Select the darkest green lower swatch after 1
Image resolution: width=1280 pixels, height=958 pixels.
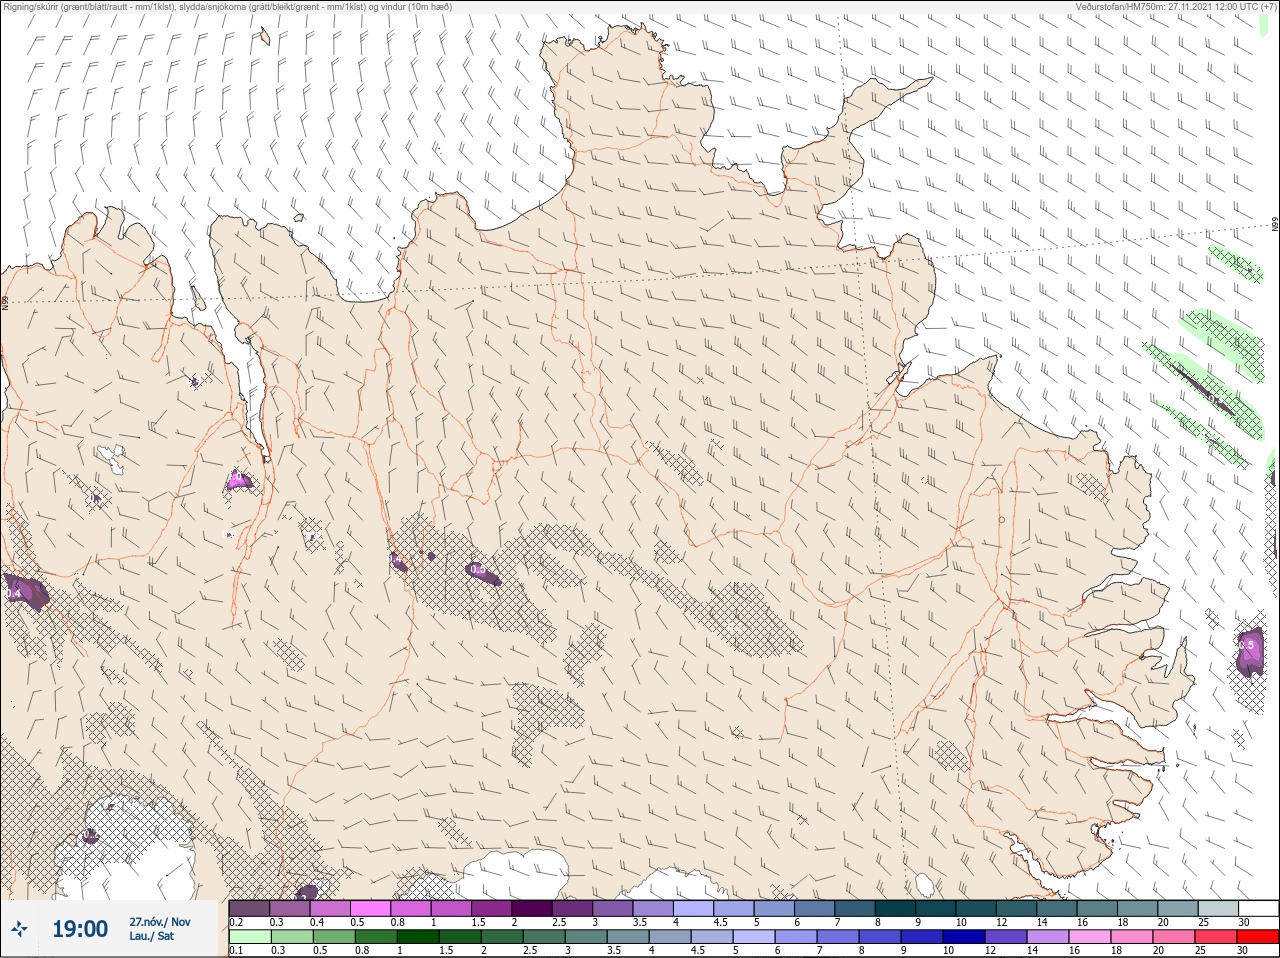click(418, 937)
